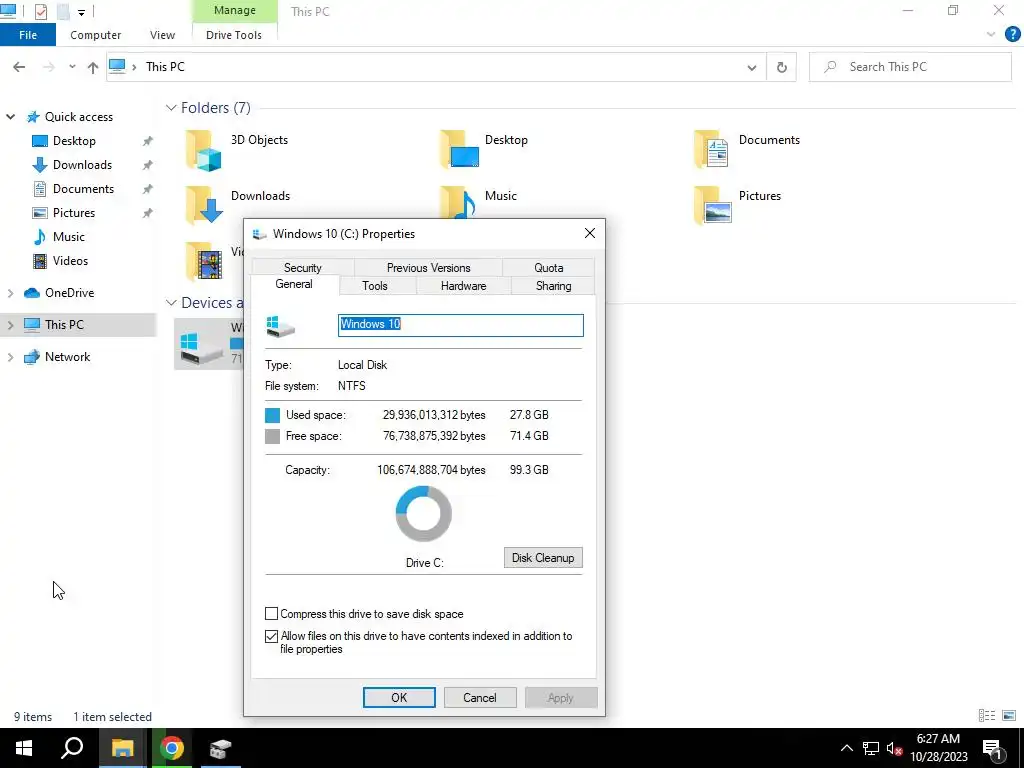Collapse the Folders (7) group
1024x768 pixels.
(171, 108)
